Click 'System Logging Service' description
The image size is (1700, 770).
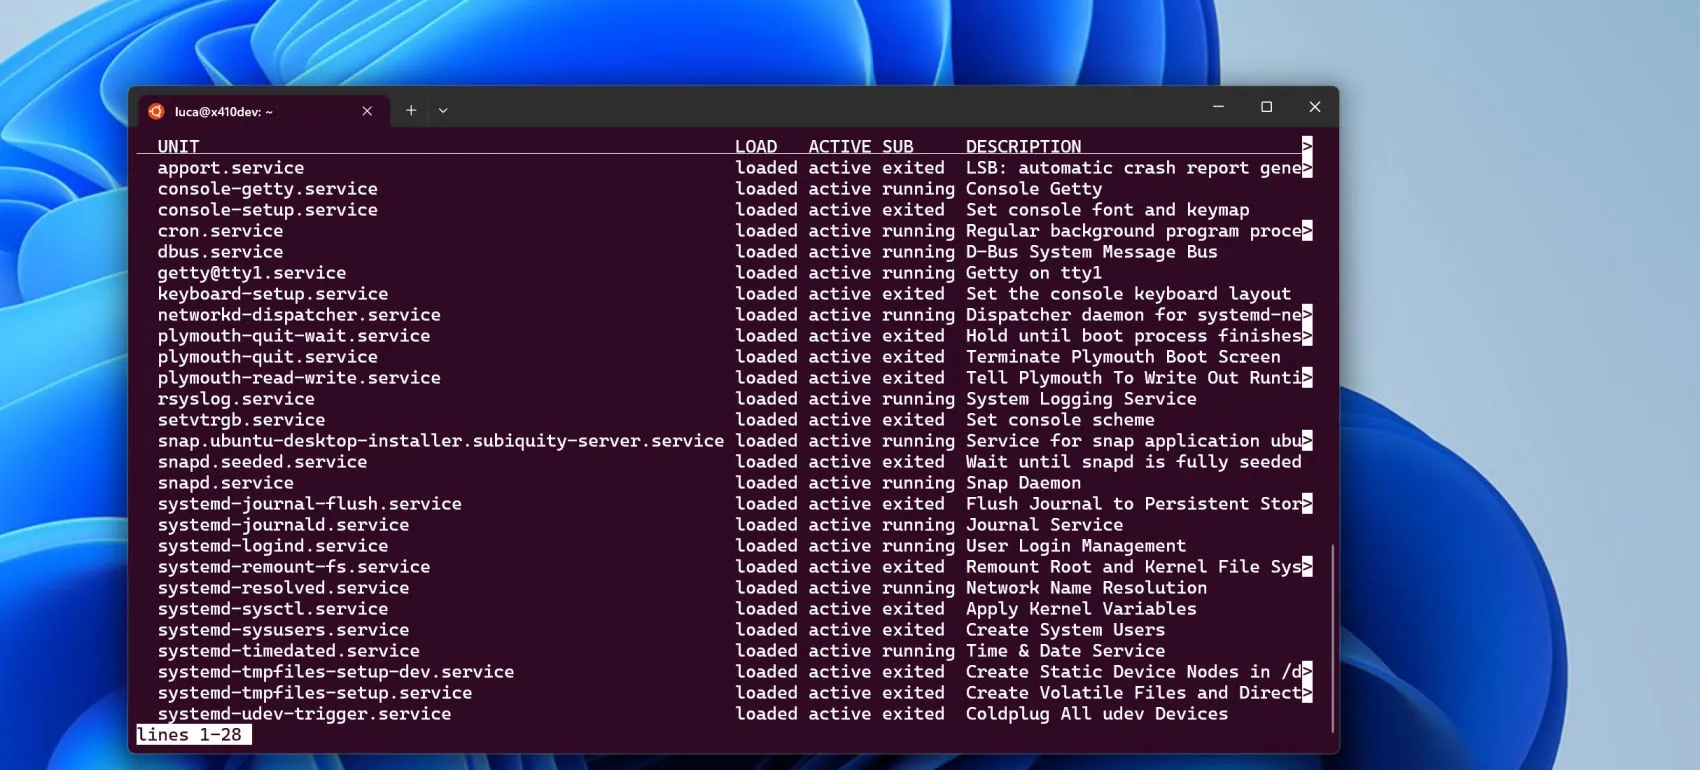click(x=1081, y=399)
